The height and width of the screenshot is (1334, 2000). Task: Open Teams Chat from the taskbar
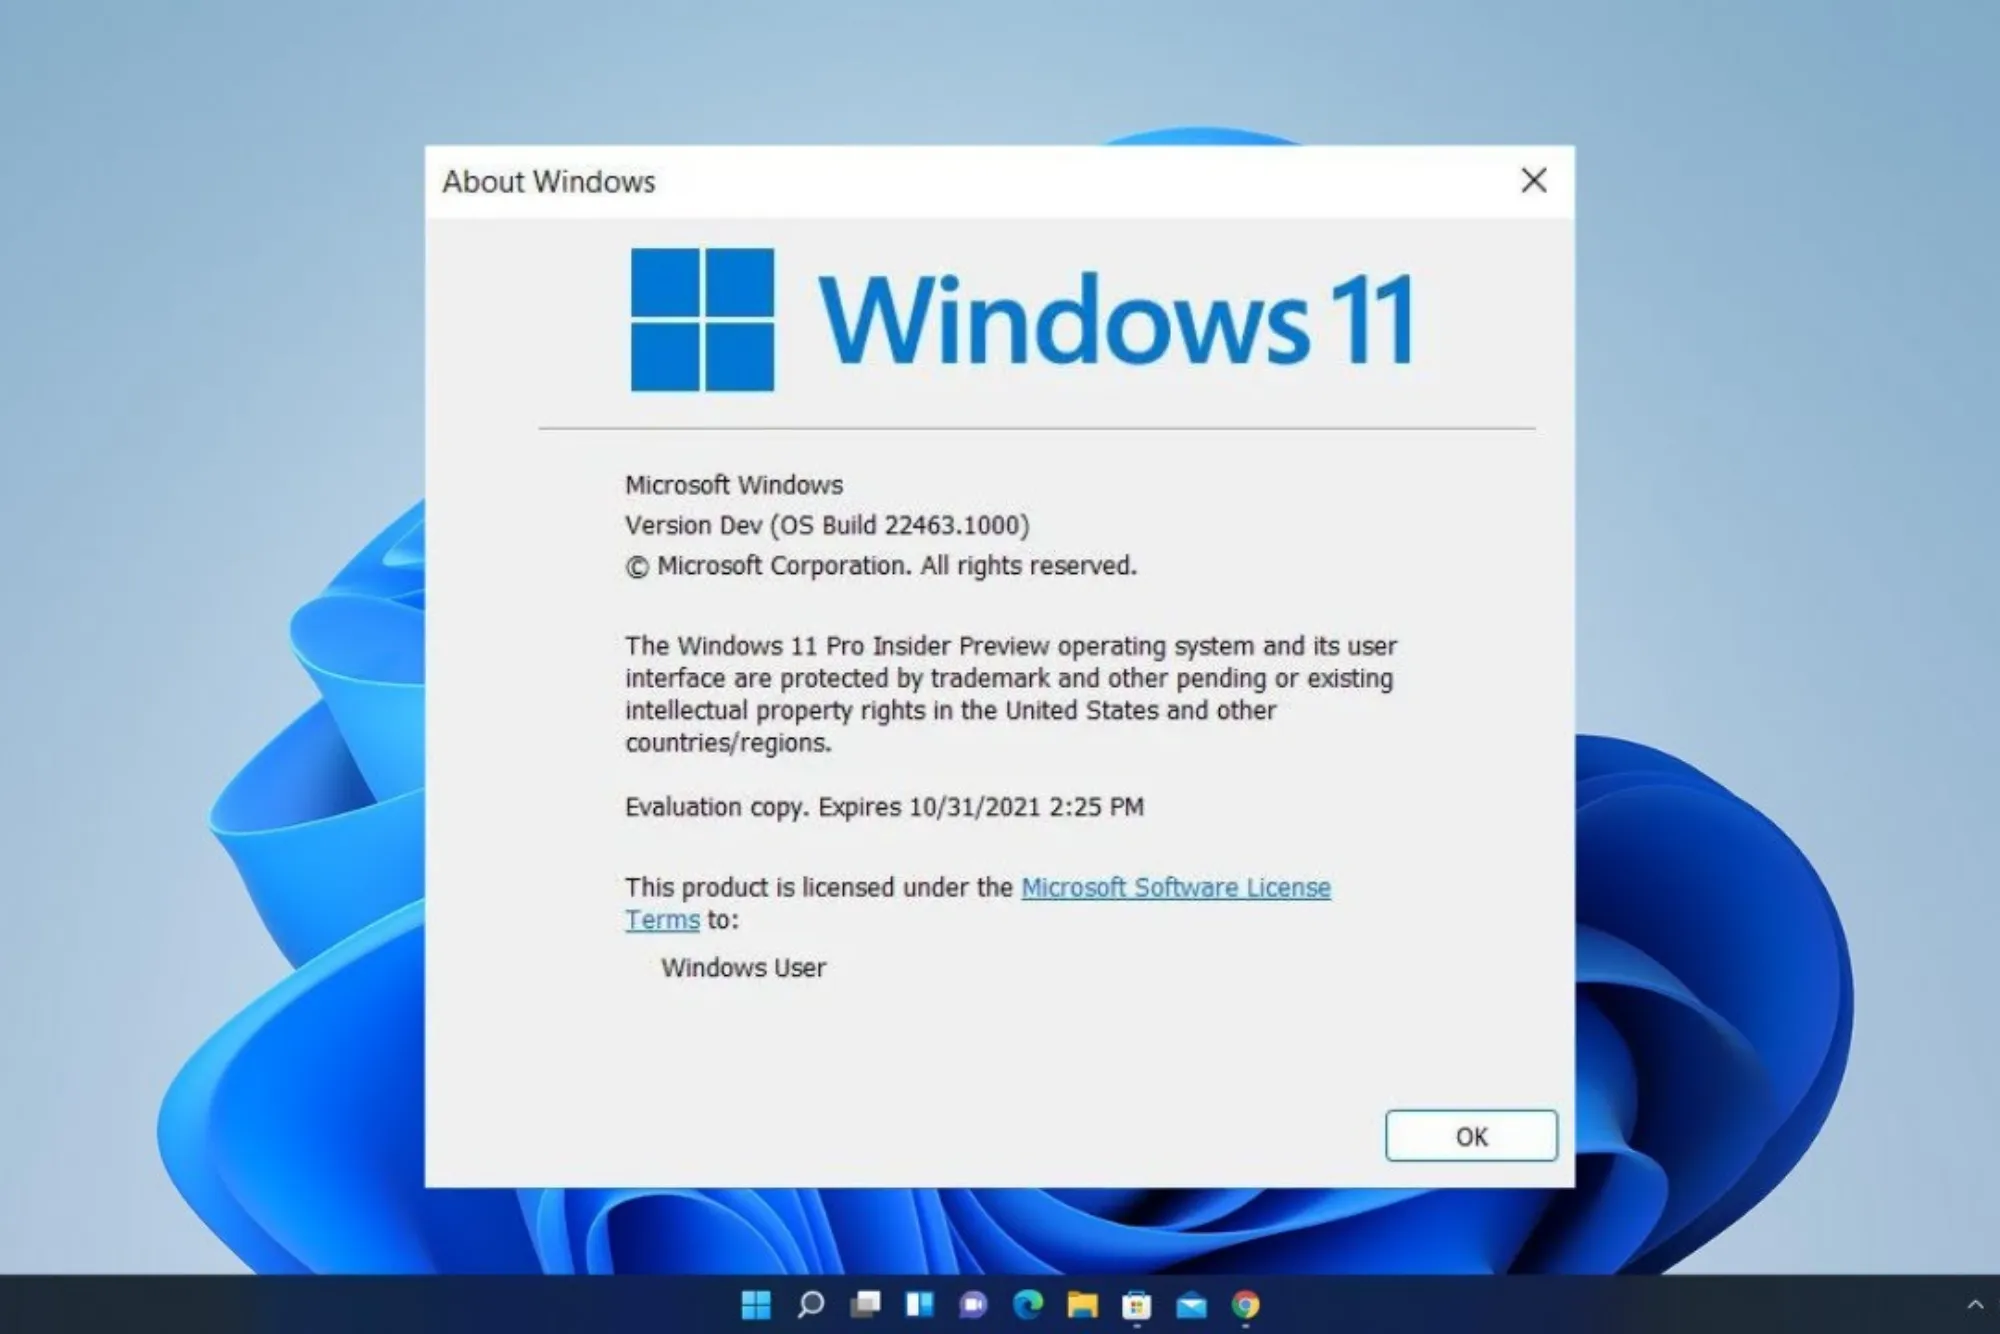[975, 1306]
